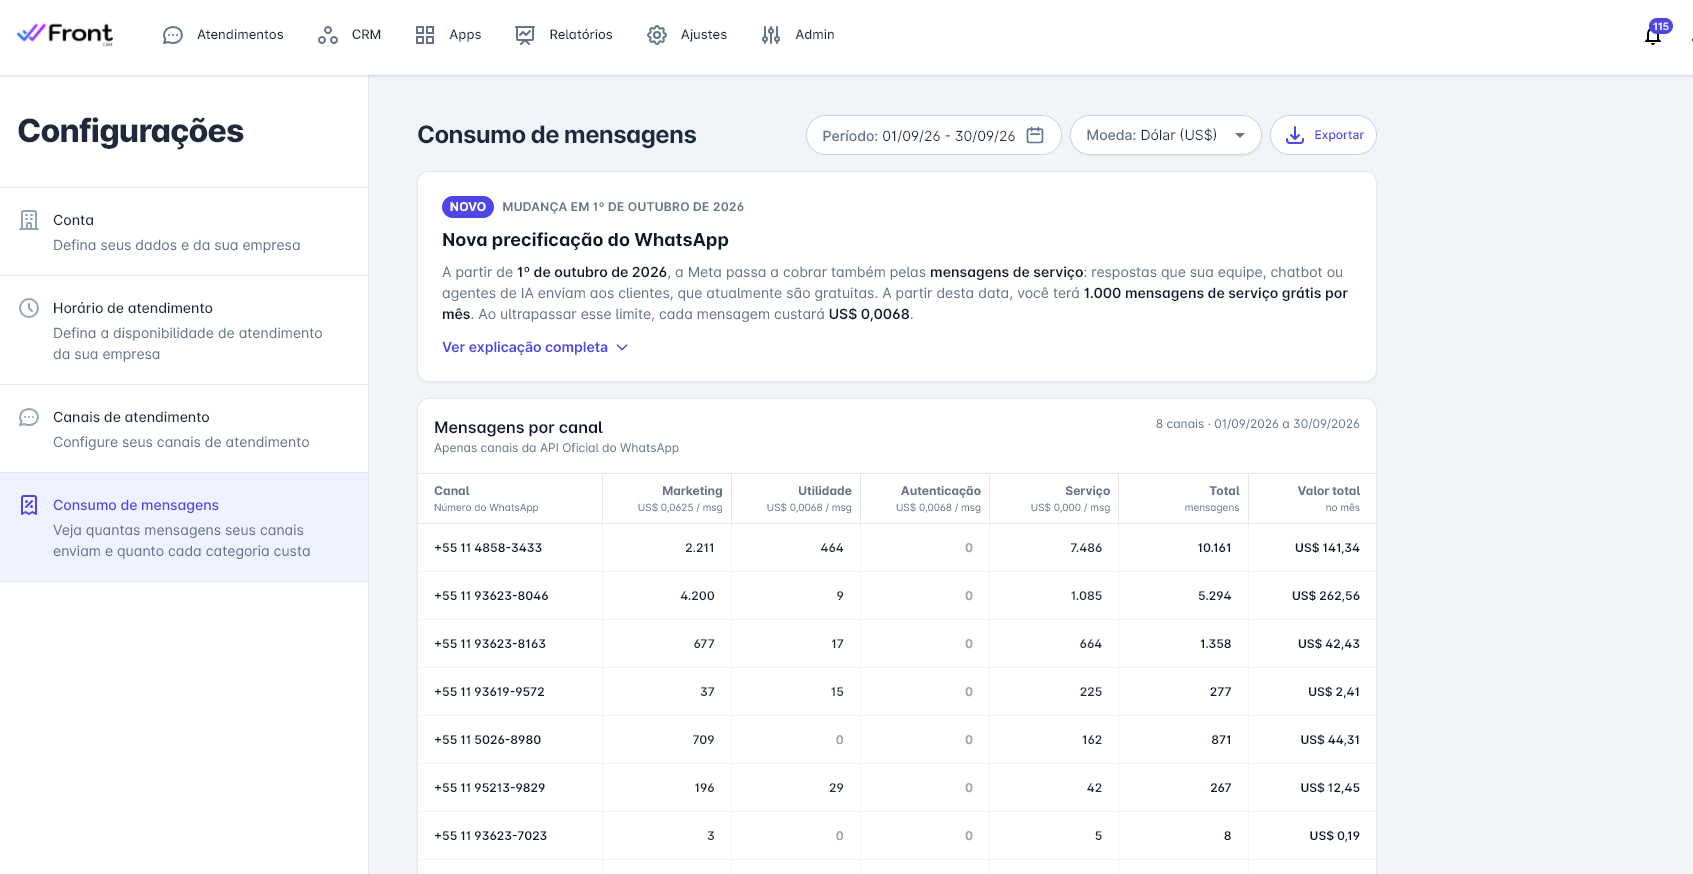Click the Apps grid icon
Image resolution: width=1693 pixels, height=874 pixels.
point(425,35)
